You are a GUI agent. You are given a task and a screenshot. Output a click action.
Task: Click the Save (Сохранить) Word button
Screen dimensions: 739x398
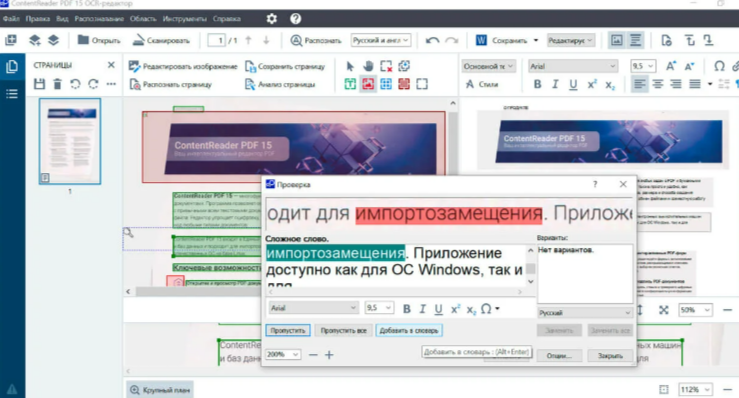tap(501, 41)
